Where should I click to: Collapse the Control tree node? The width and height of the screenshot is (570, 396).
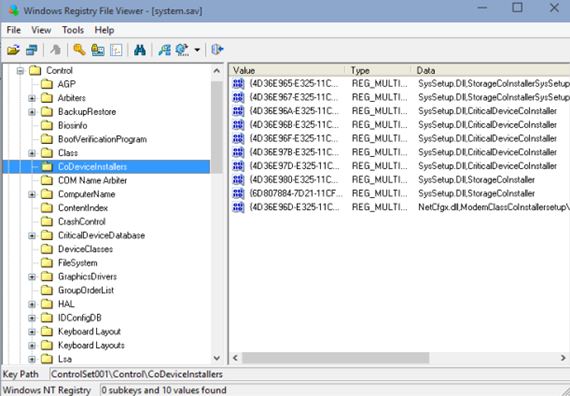tap(20, 71)
